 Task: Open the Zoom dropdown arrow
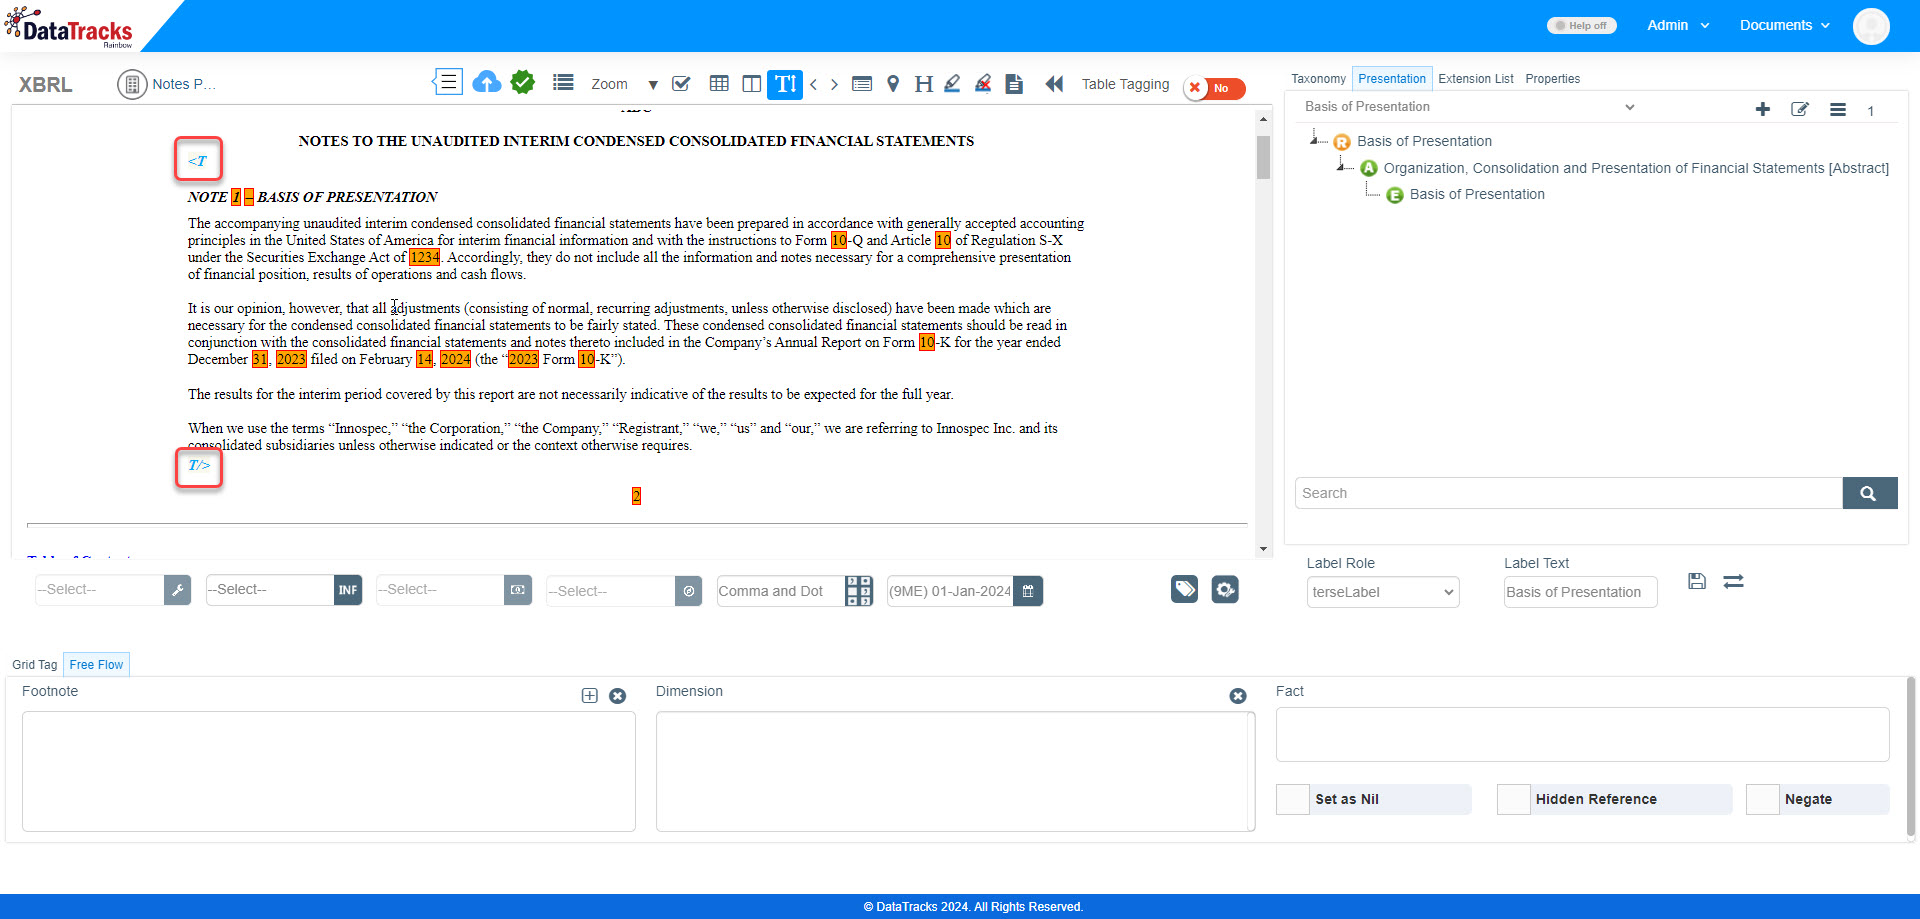[x=653, y=85]
